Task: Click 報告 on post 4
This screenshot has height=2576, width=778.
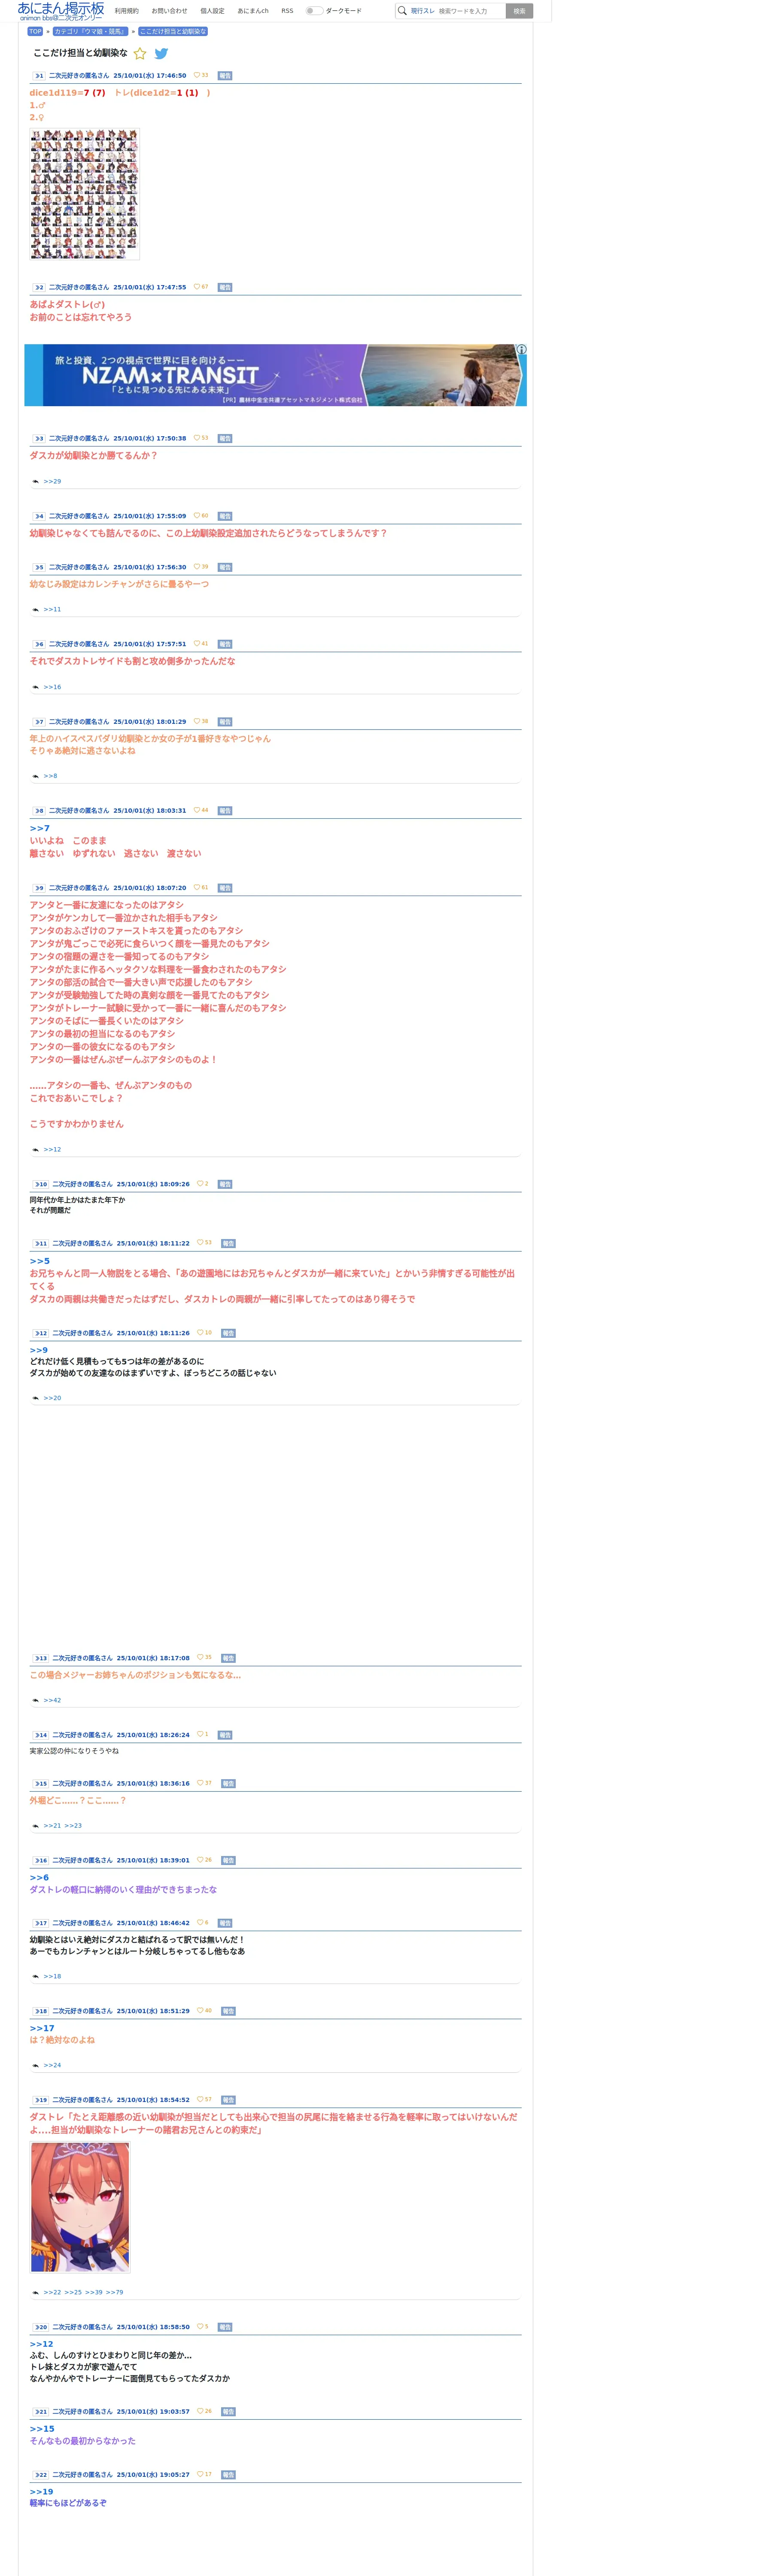Action: pos(225,517)
